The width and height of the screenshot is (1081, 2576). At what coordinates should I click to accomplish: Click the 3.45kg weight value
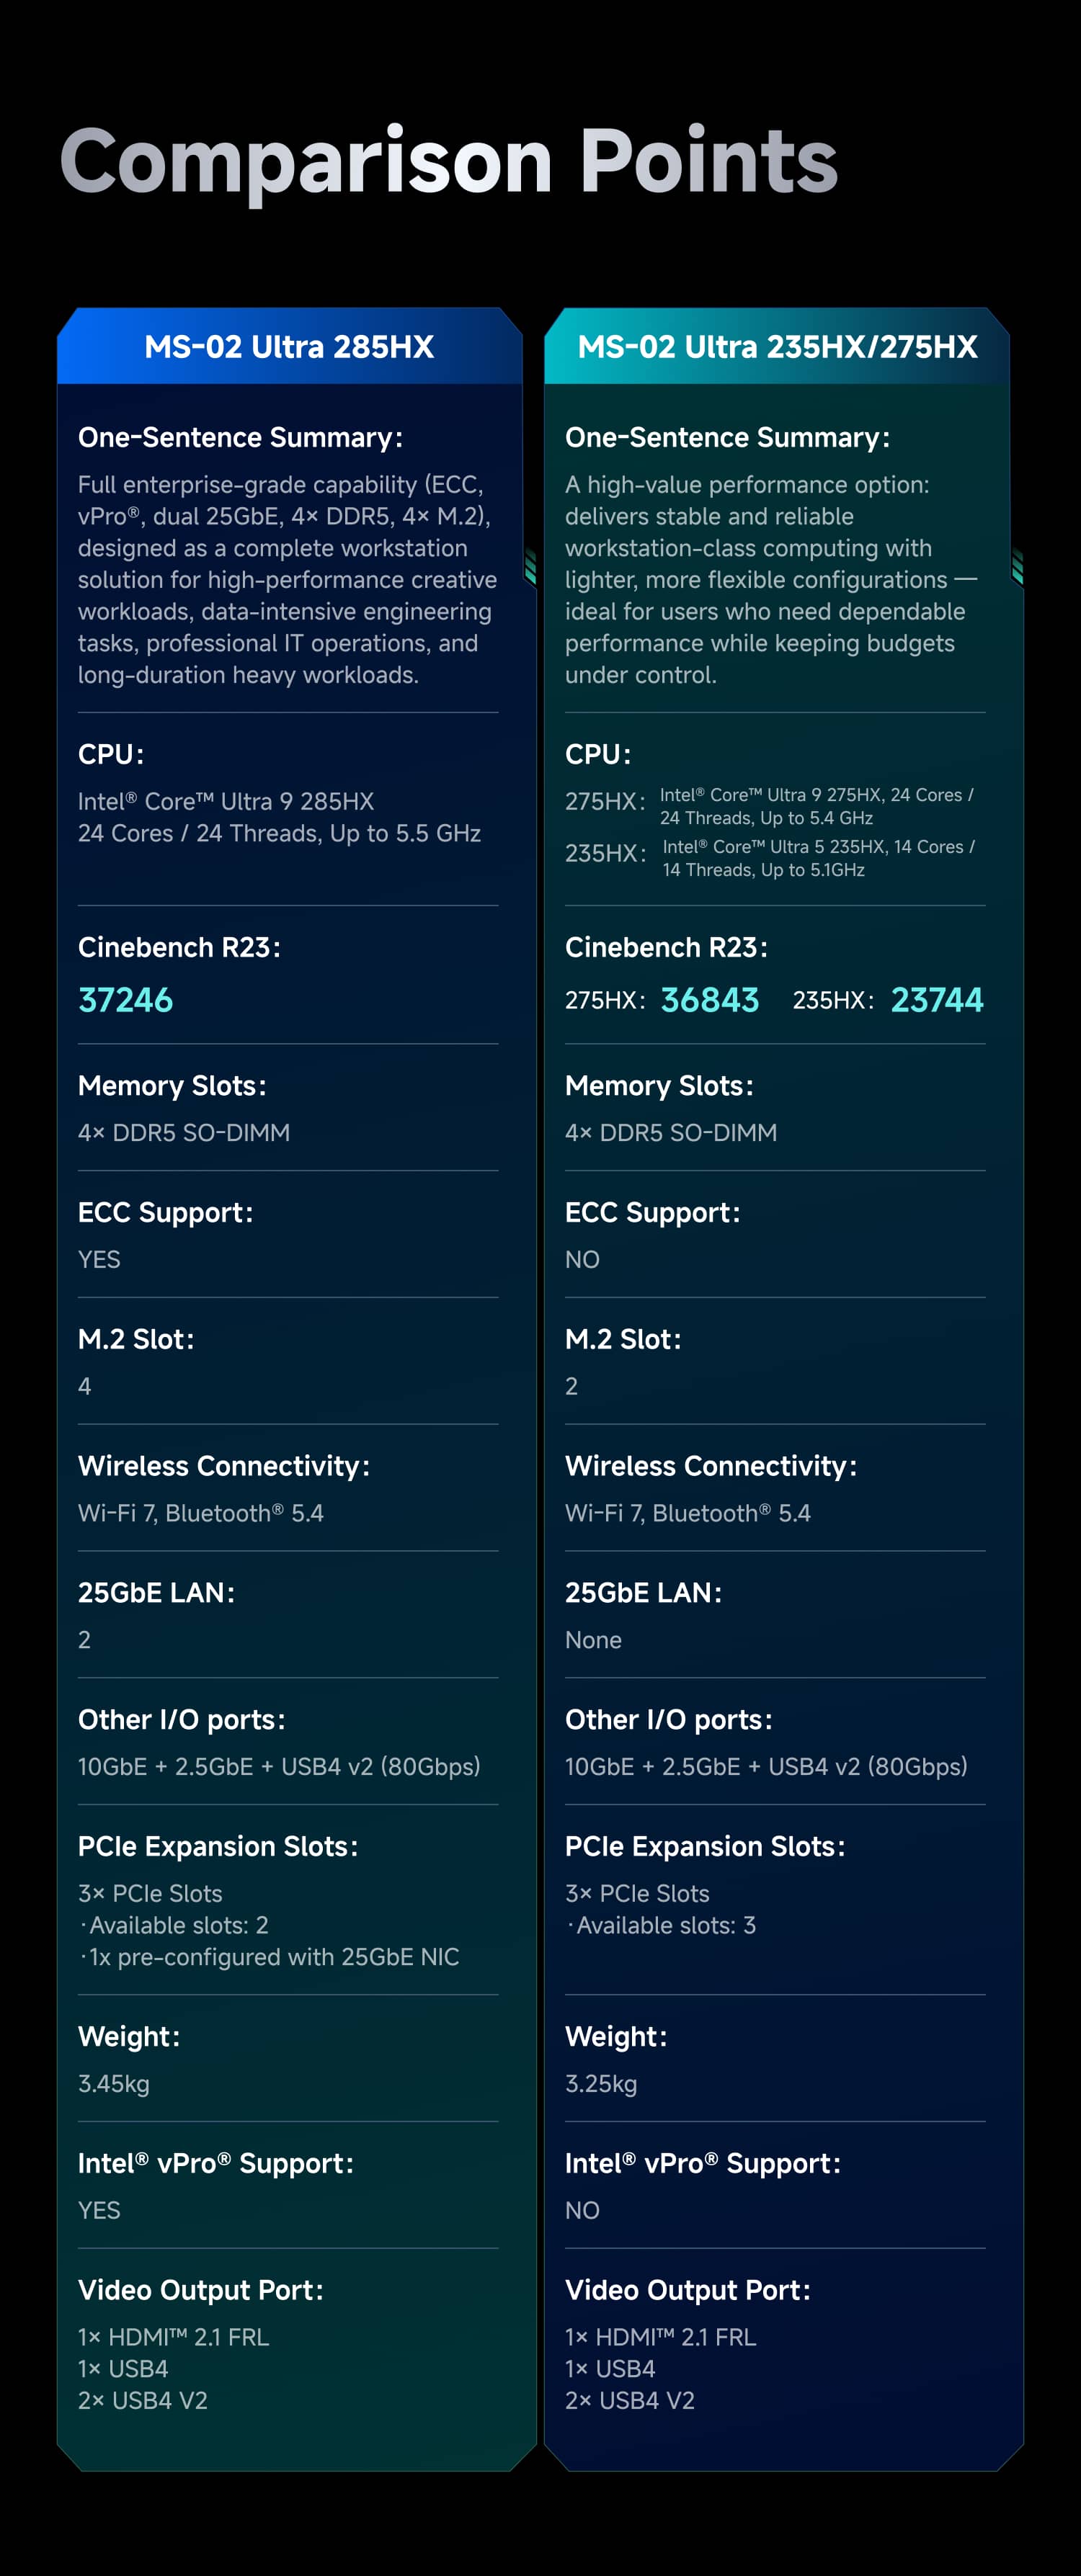(x=114, y=2084)
